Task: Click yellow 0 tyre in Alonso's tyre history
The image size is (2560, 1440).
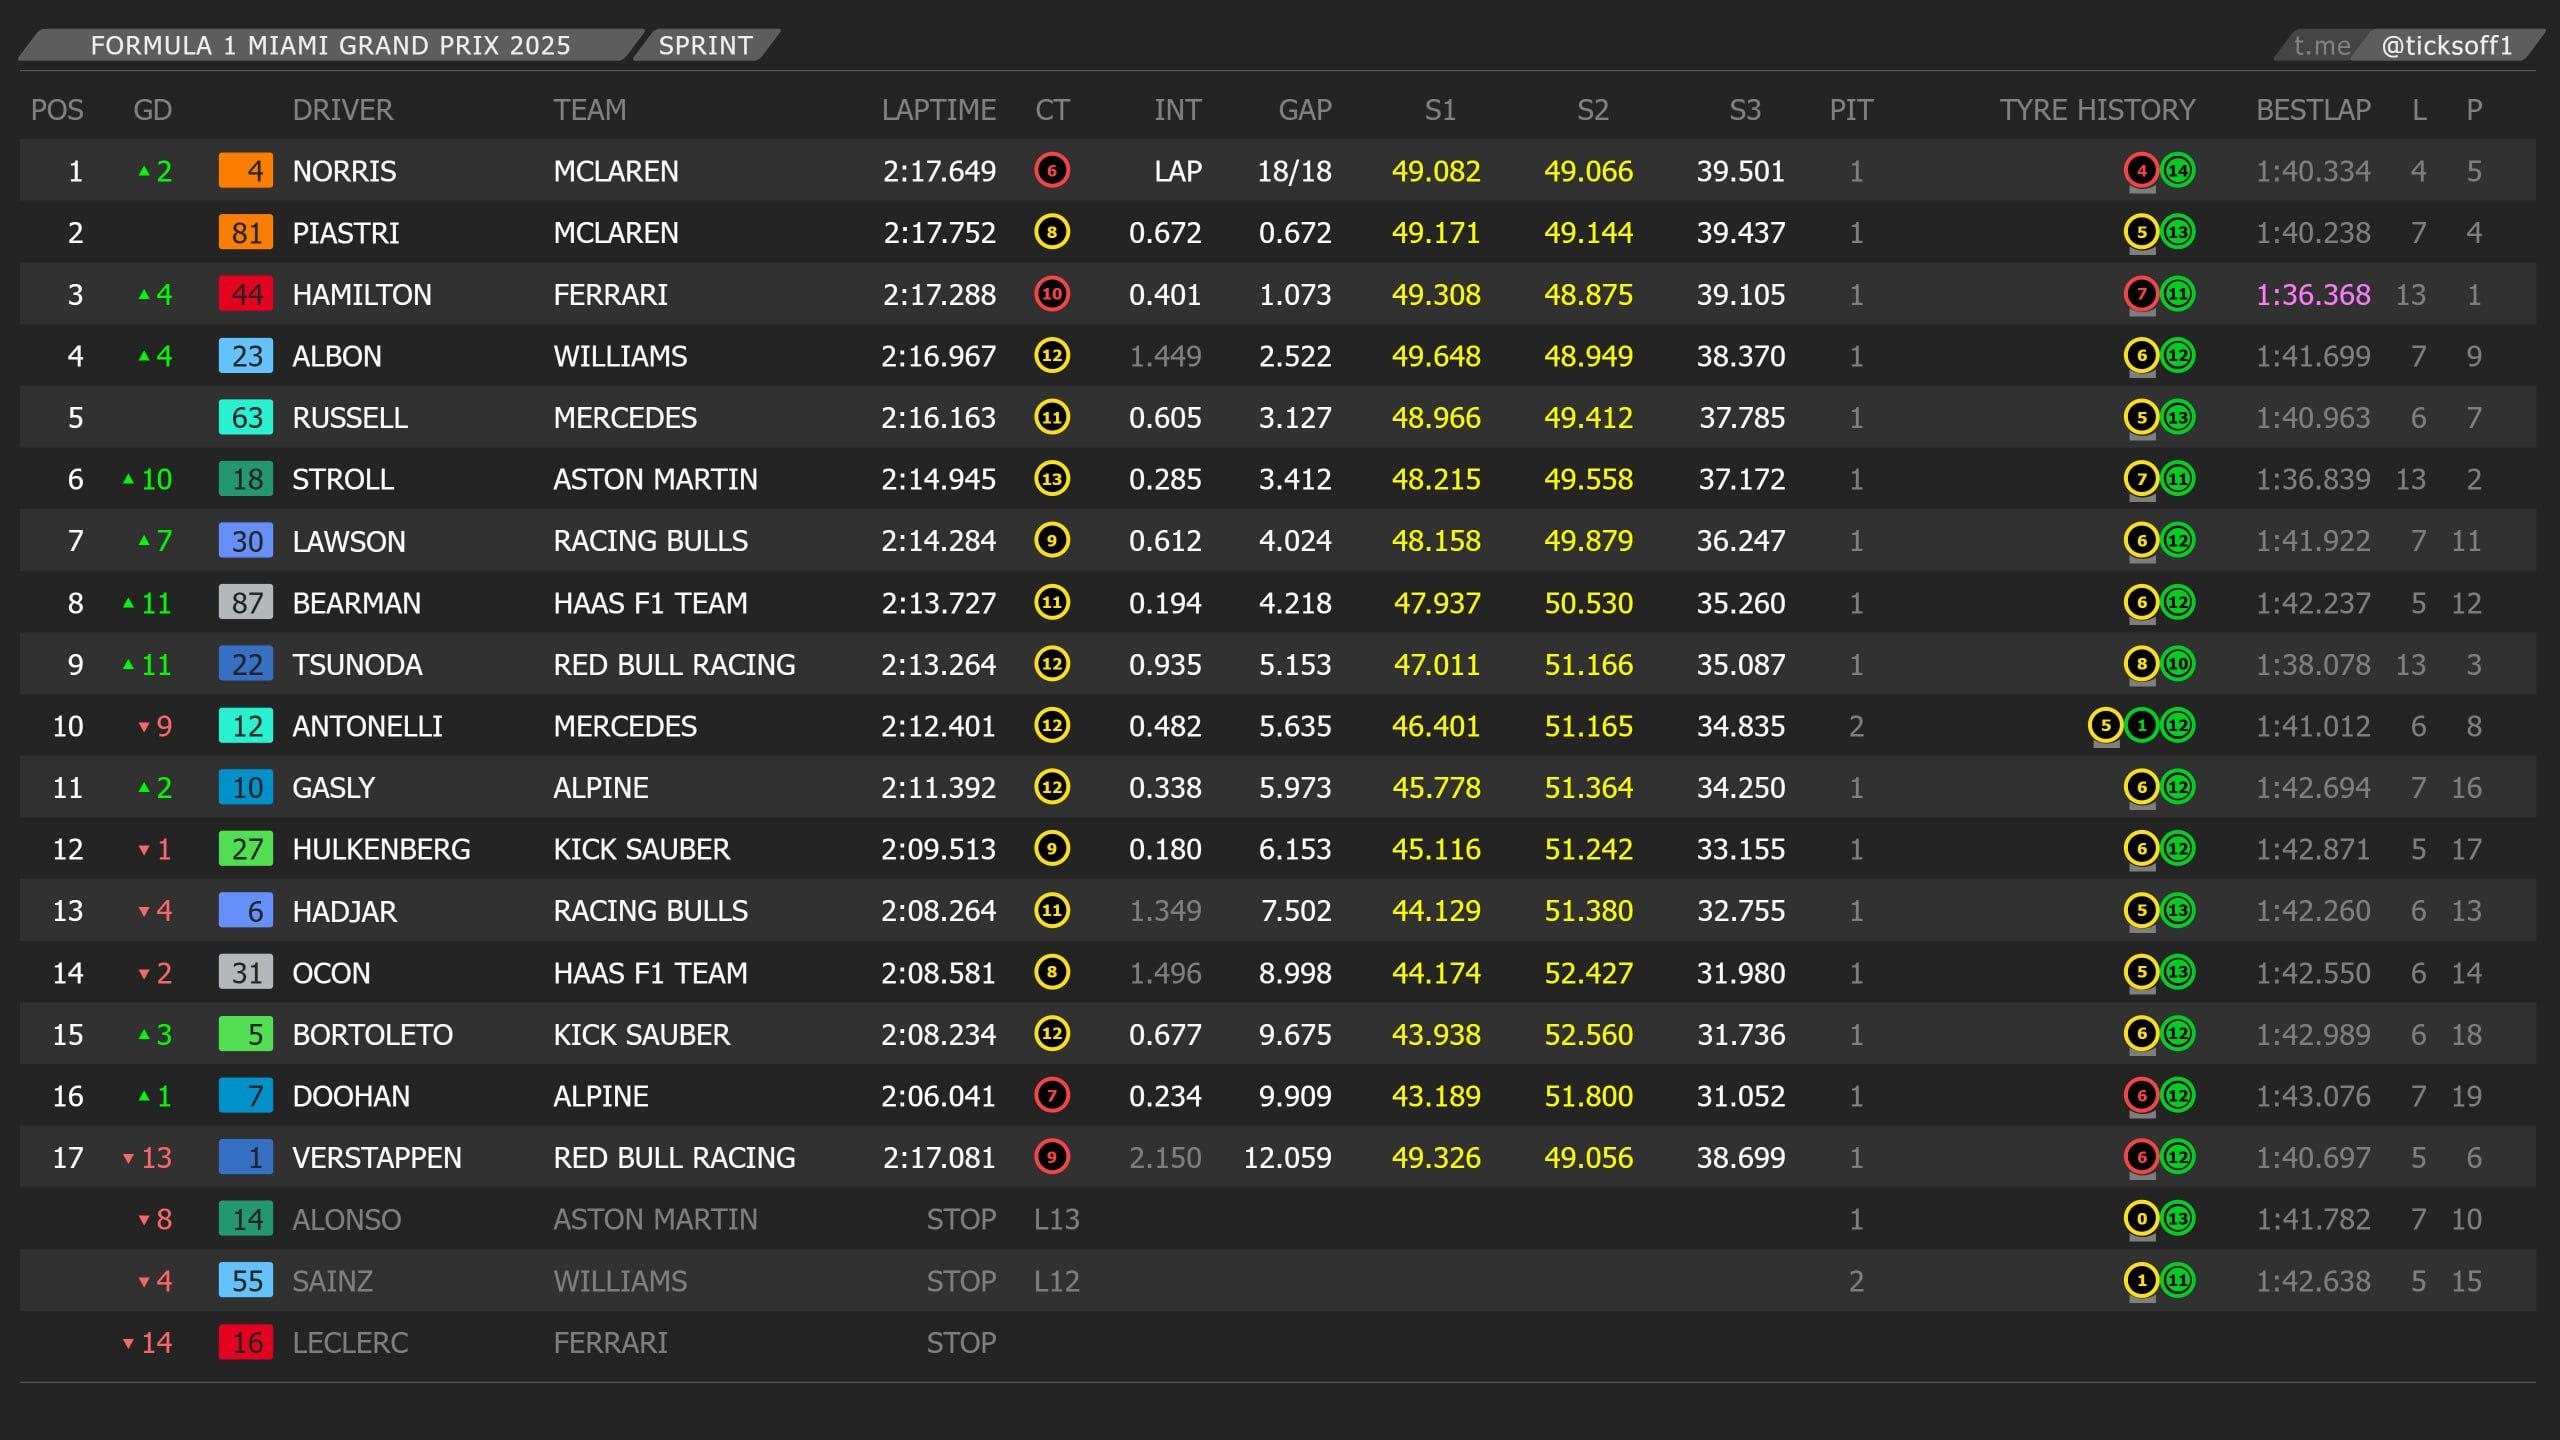Action: click(2141, 1219)
